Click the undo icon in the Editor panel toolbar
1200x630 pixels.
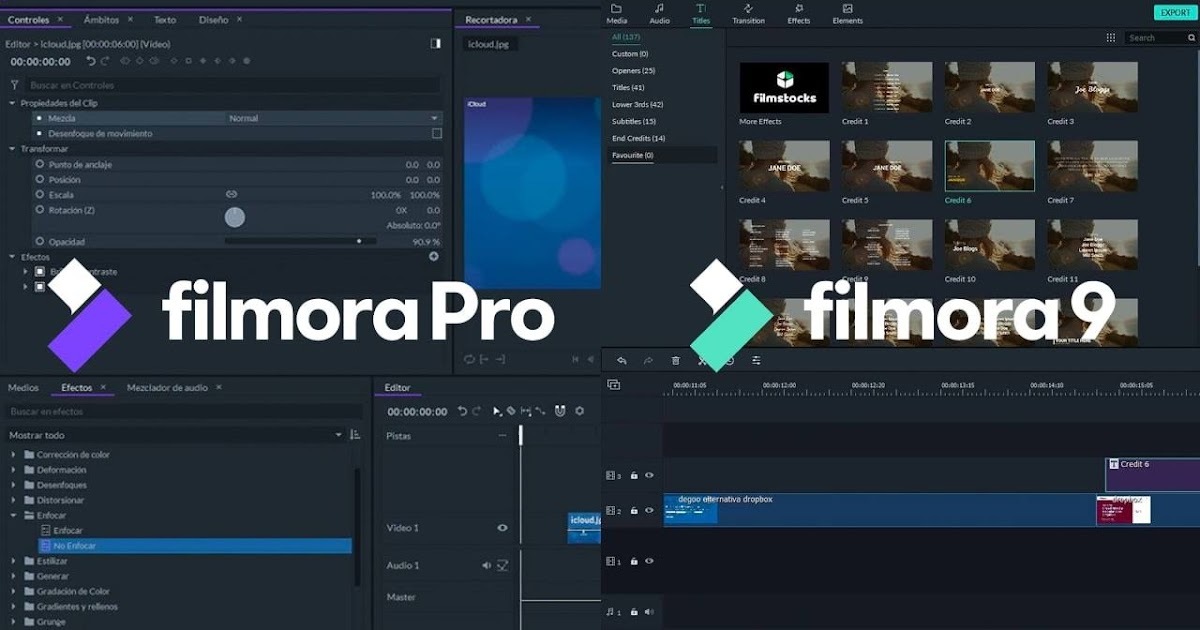(x=462, y=411)
